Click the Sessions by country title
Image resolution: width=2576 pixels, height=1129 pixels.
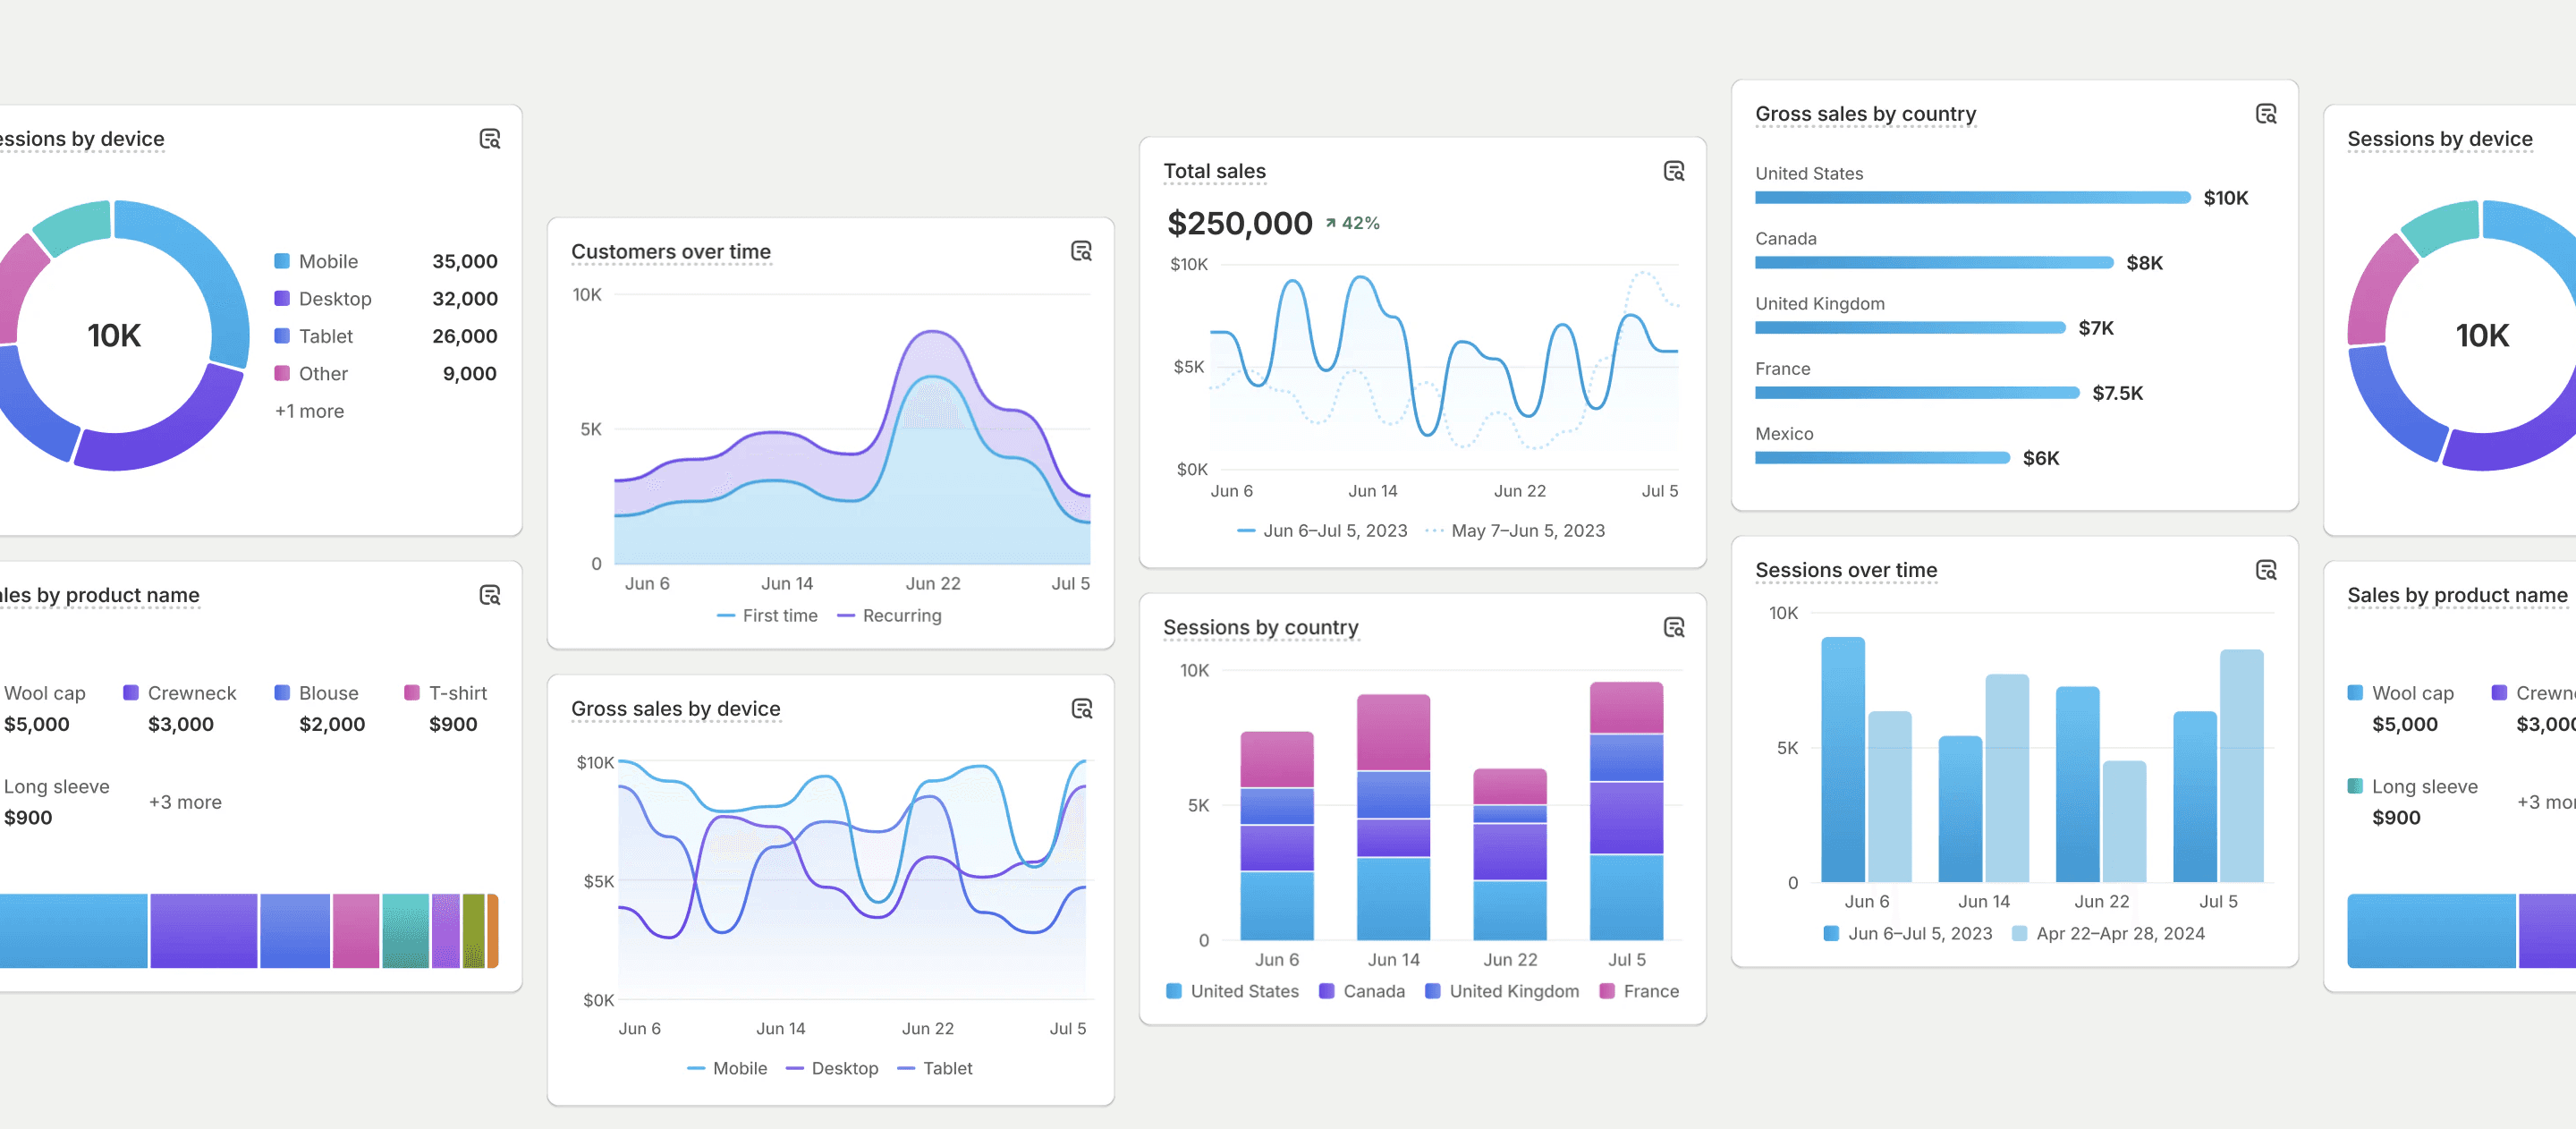click(1260, 627)
